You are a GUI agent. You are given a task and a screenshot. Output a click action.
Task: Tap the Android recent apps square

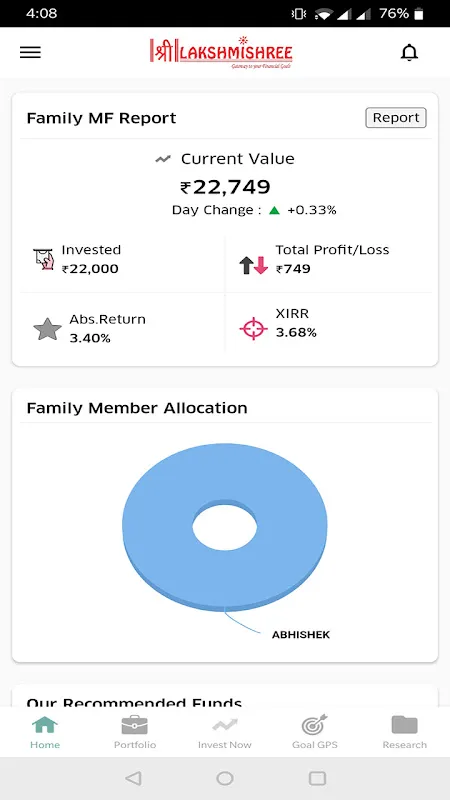pos(317,778)
